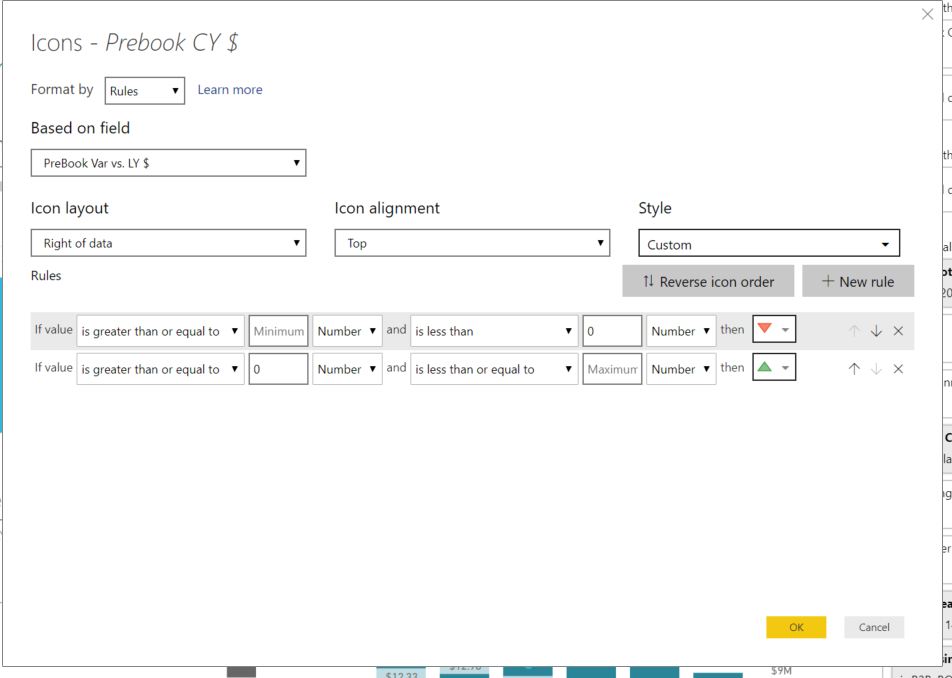Screen dimensions: 952x678
Task: Open the Format by Rules dropdown
Action: pos(144,90)
